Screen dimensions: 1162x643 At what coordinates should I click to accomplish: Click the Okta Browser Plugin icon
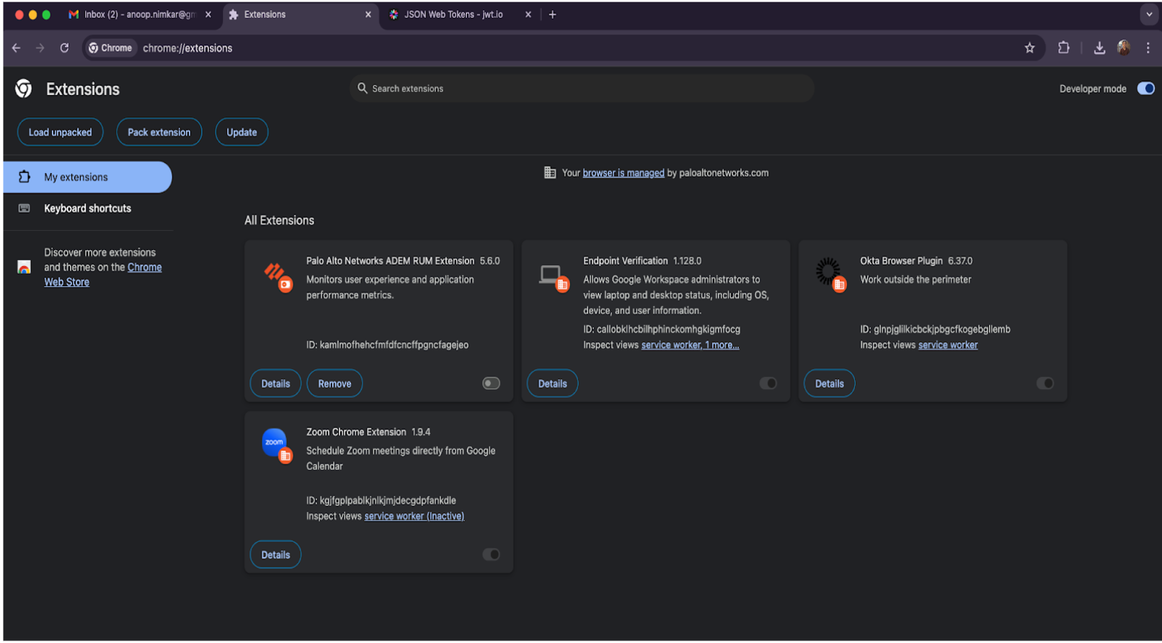click(829, 273)
